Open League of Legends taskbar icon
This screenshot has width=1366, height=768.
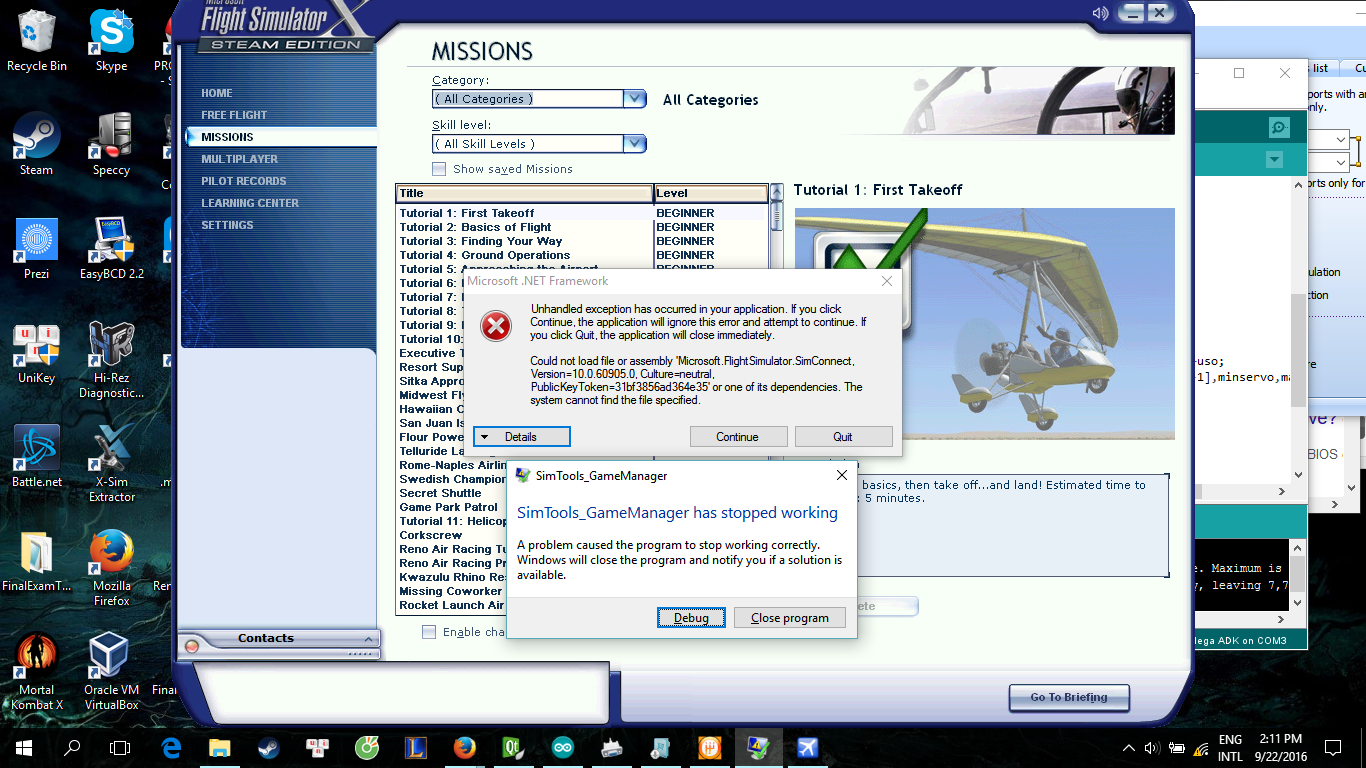415,748
